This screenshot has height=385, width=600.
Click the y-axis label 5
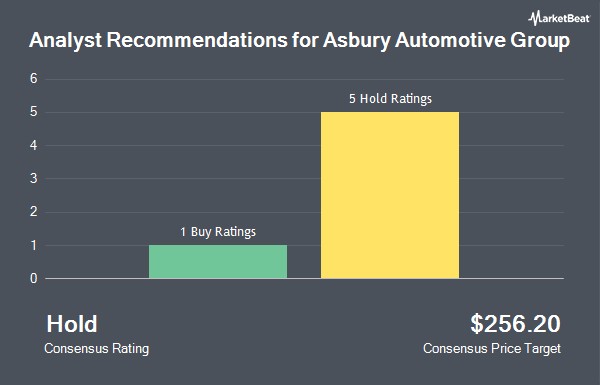point(34,112)
